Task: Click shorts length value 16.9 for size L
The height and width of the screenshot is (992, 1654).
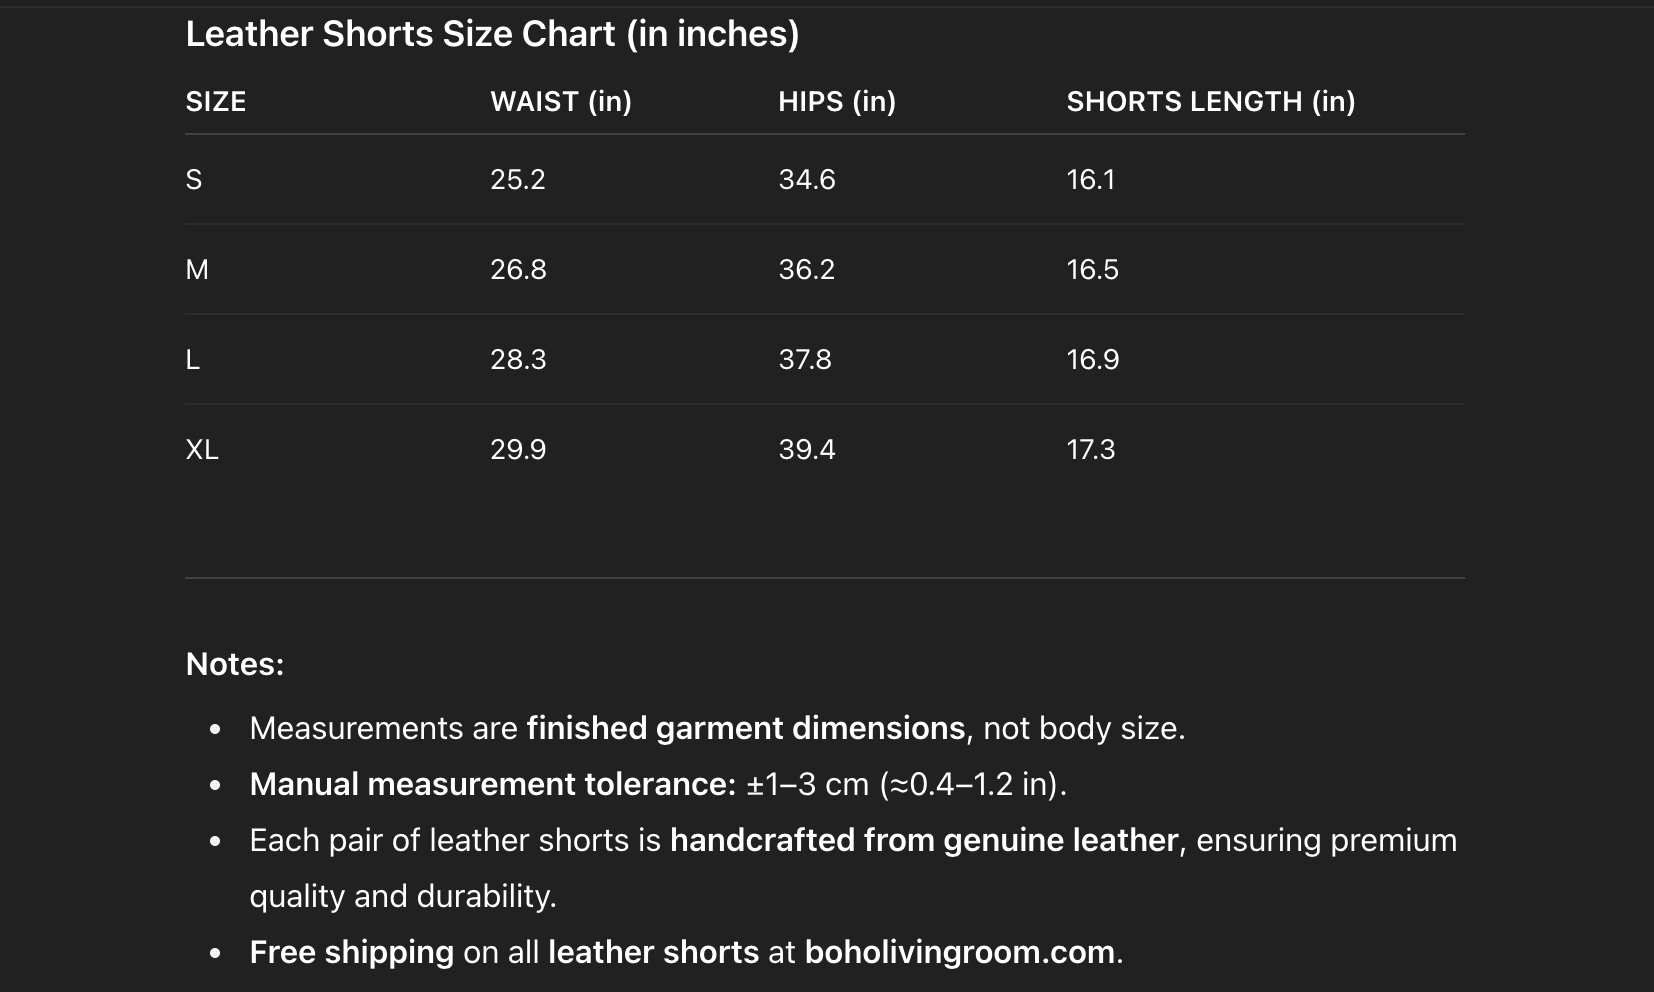Action: pos(1092,360)
